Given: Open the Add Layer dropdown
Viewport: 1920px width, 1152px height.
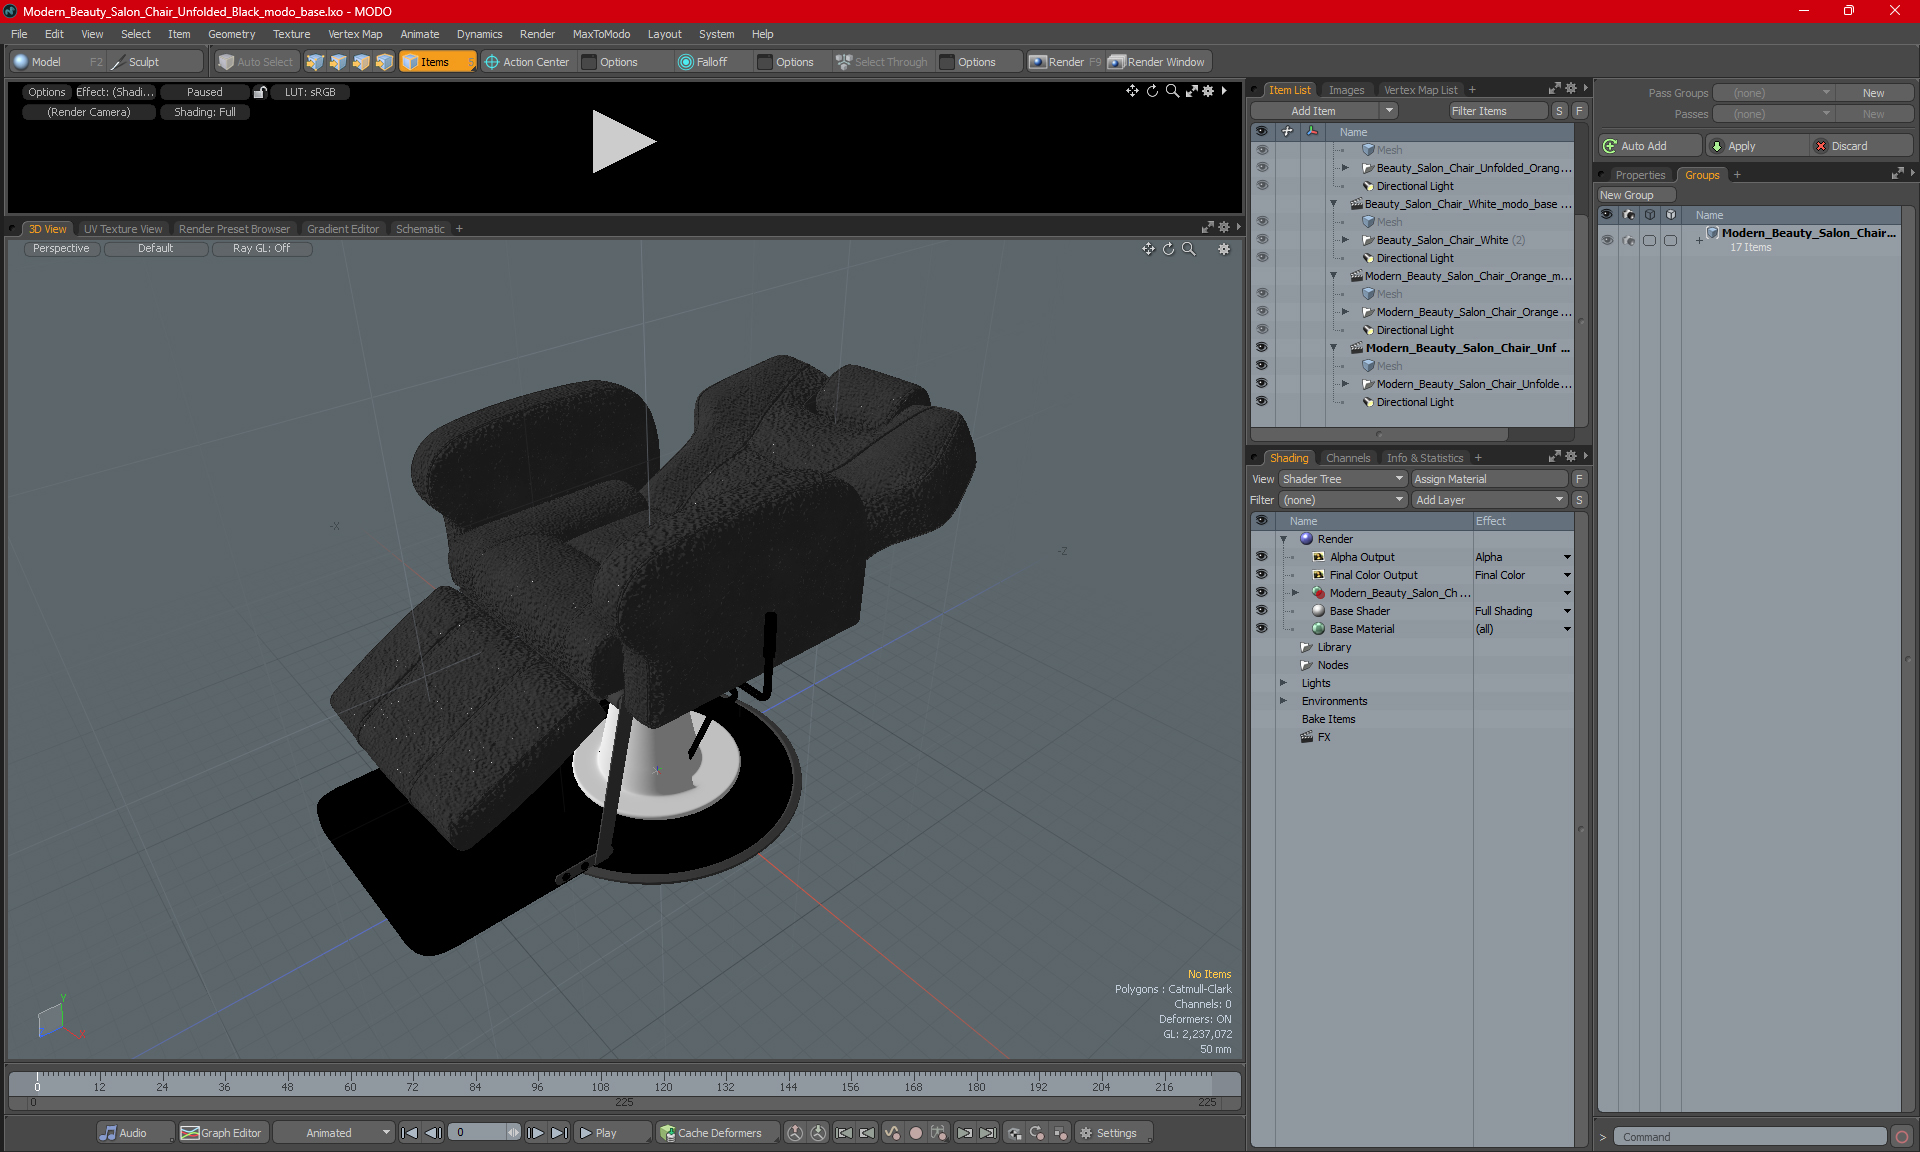Looking at the screenshot, I should point(1489,500).
